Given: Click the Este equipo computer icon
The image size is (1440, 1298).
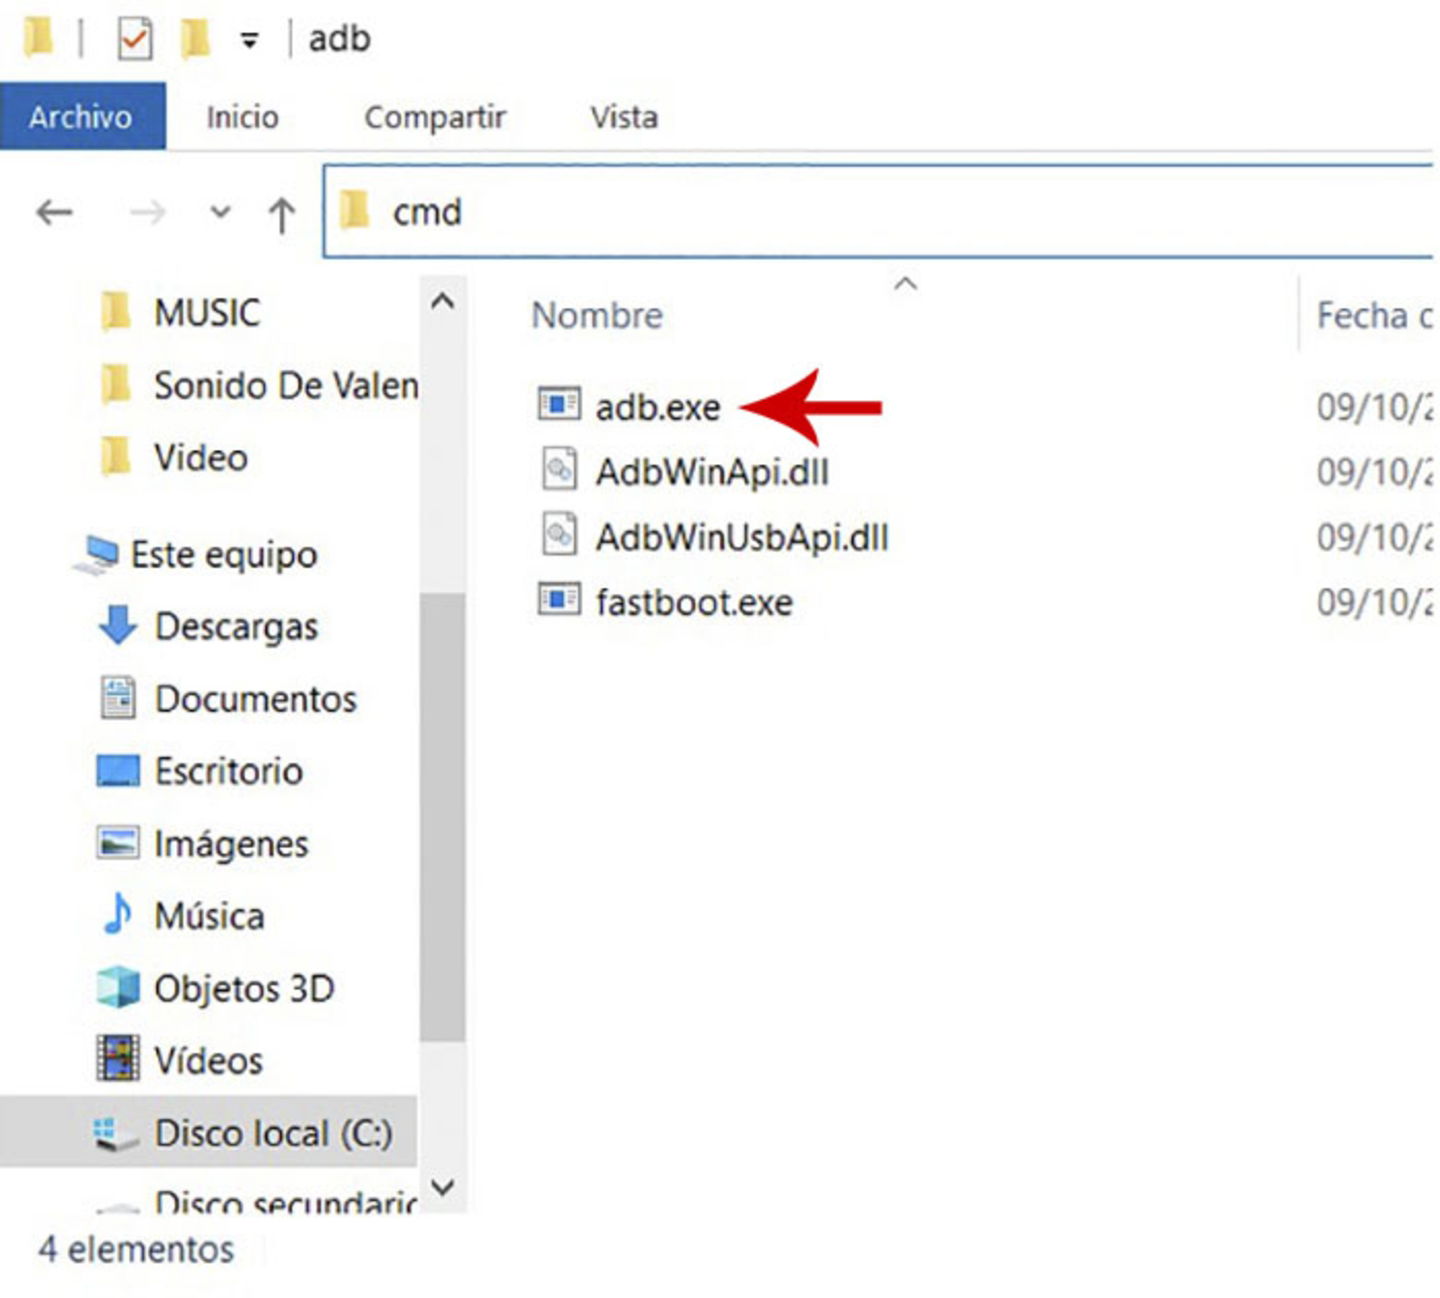Looking at the screenshot, I should click(x=98, y=554).
